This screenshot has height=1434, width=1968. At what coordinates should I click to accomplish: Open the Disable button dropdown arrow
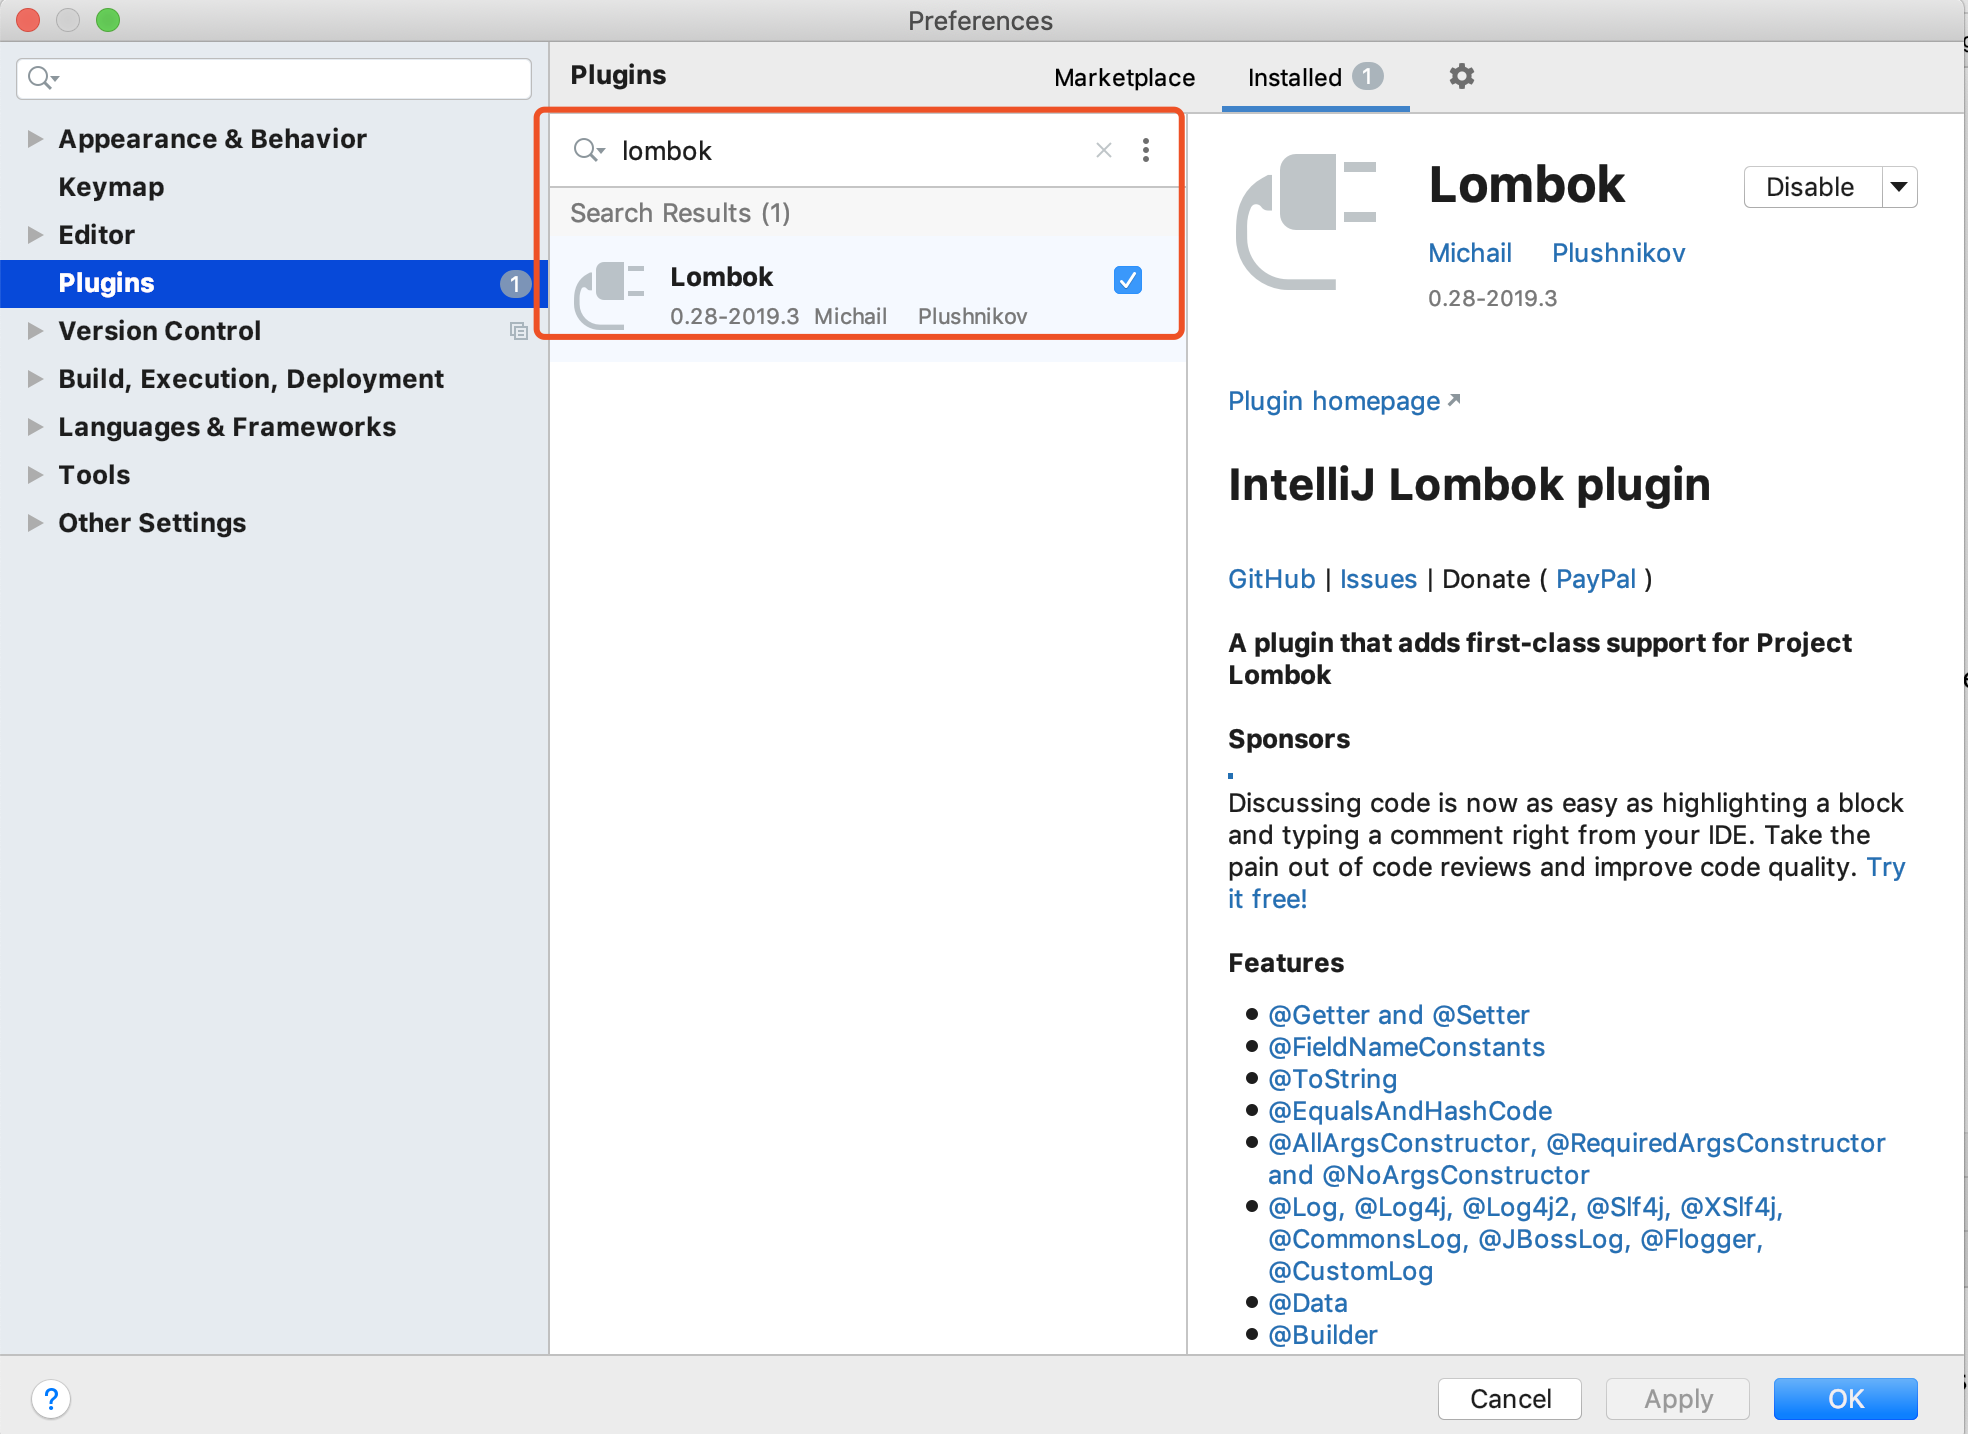1899,187
